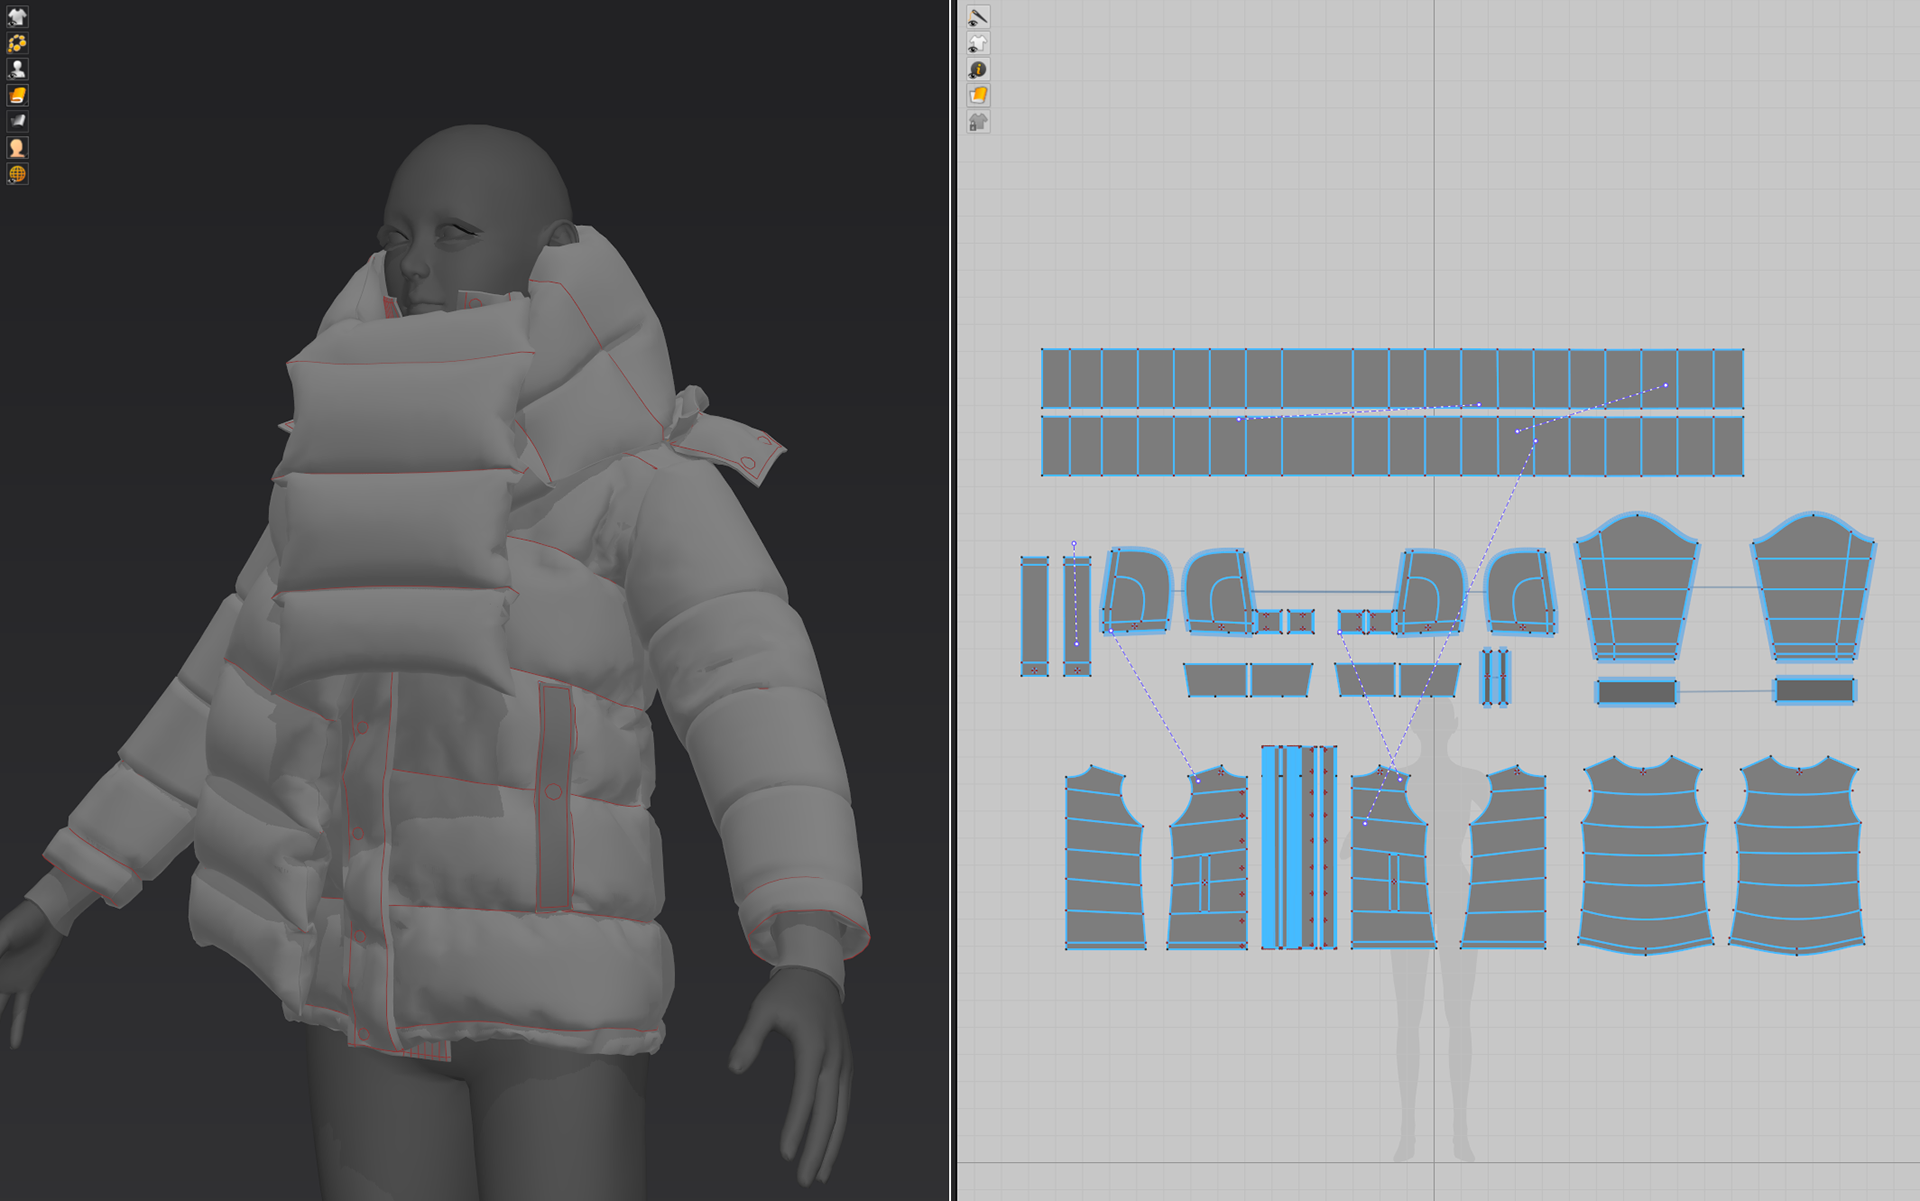Click the orange arrangement points icon
This screenshot has width=1920, height=1201.
(17, 43)
